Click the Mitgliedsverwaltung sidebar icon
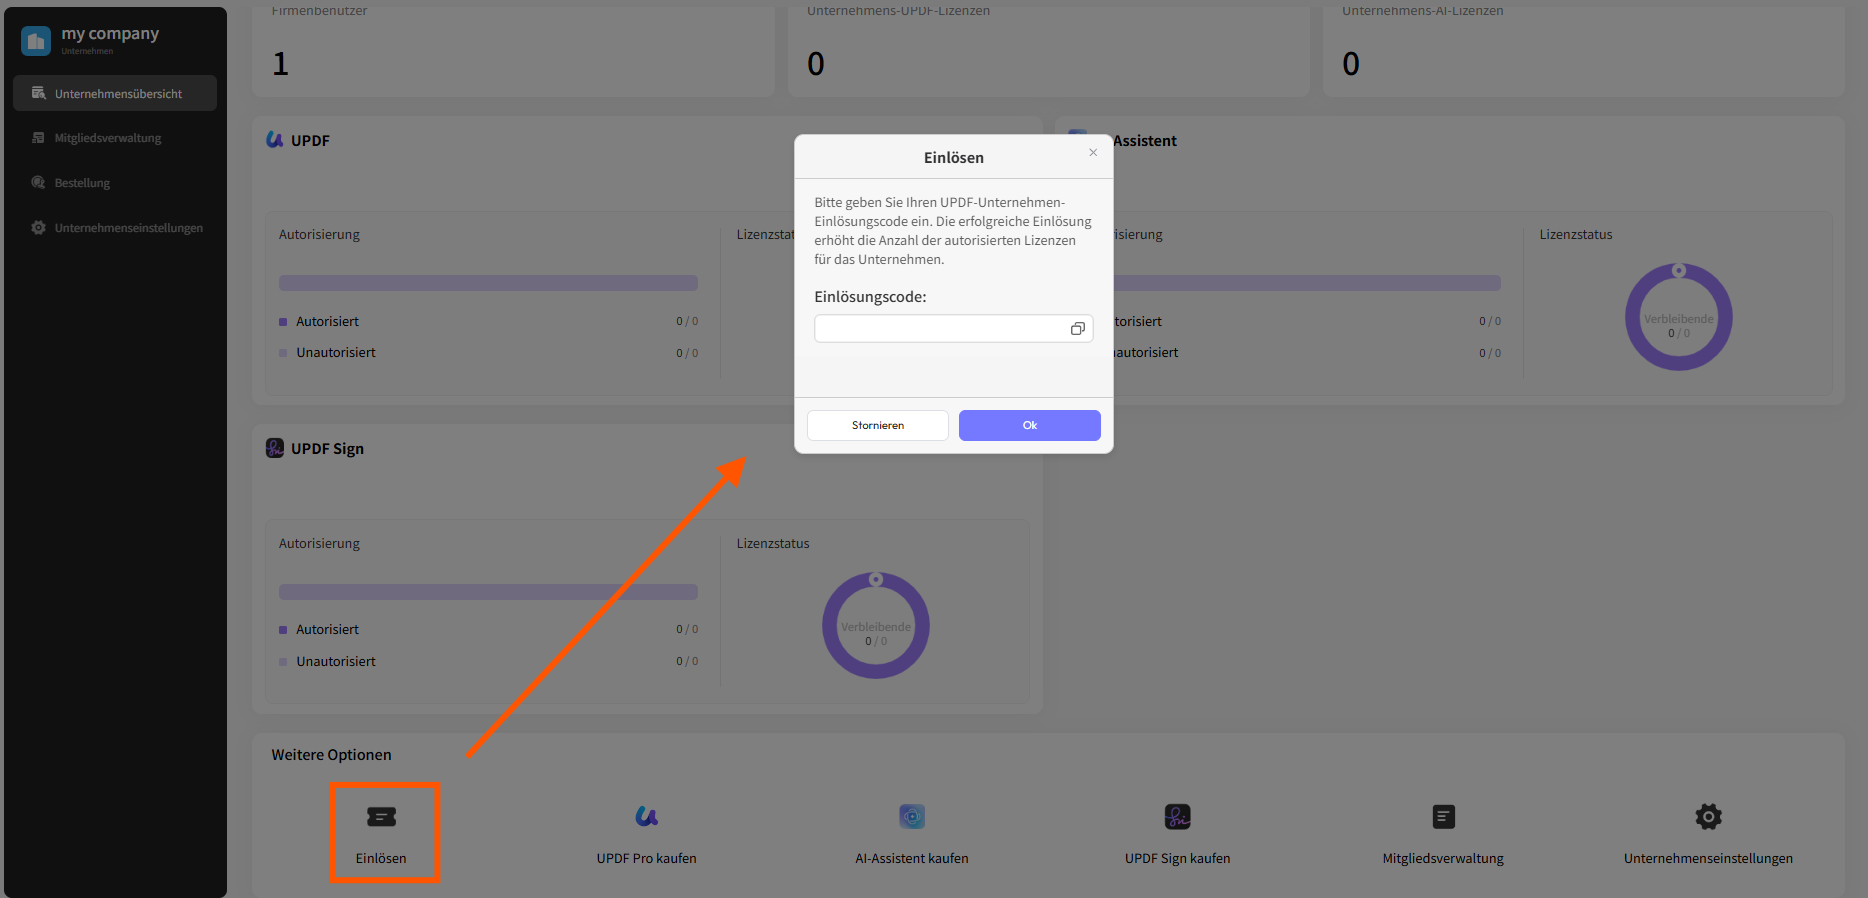 [38, 138]
